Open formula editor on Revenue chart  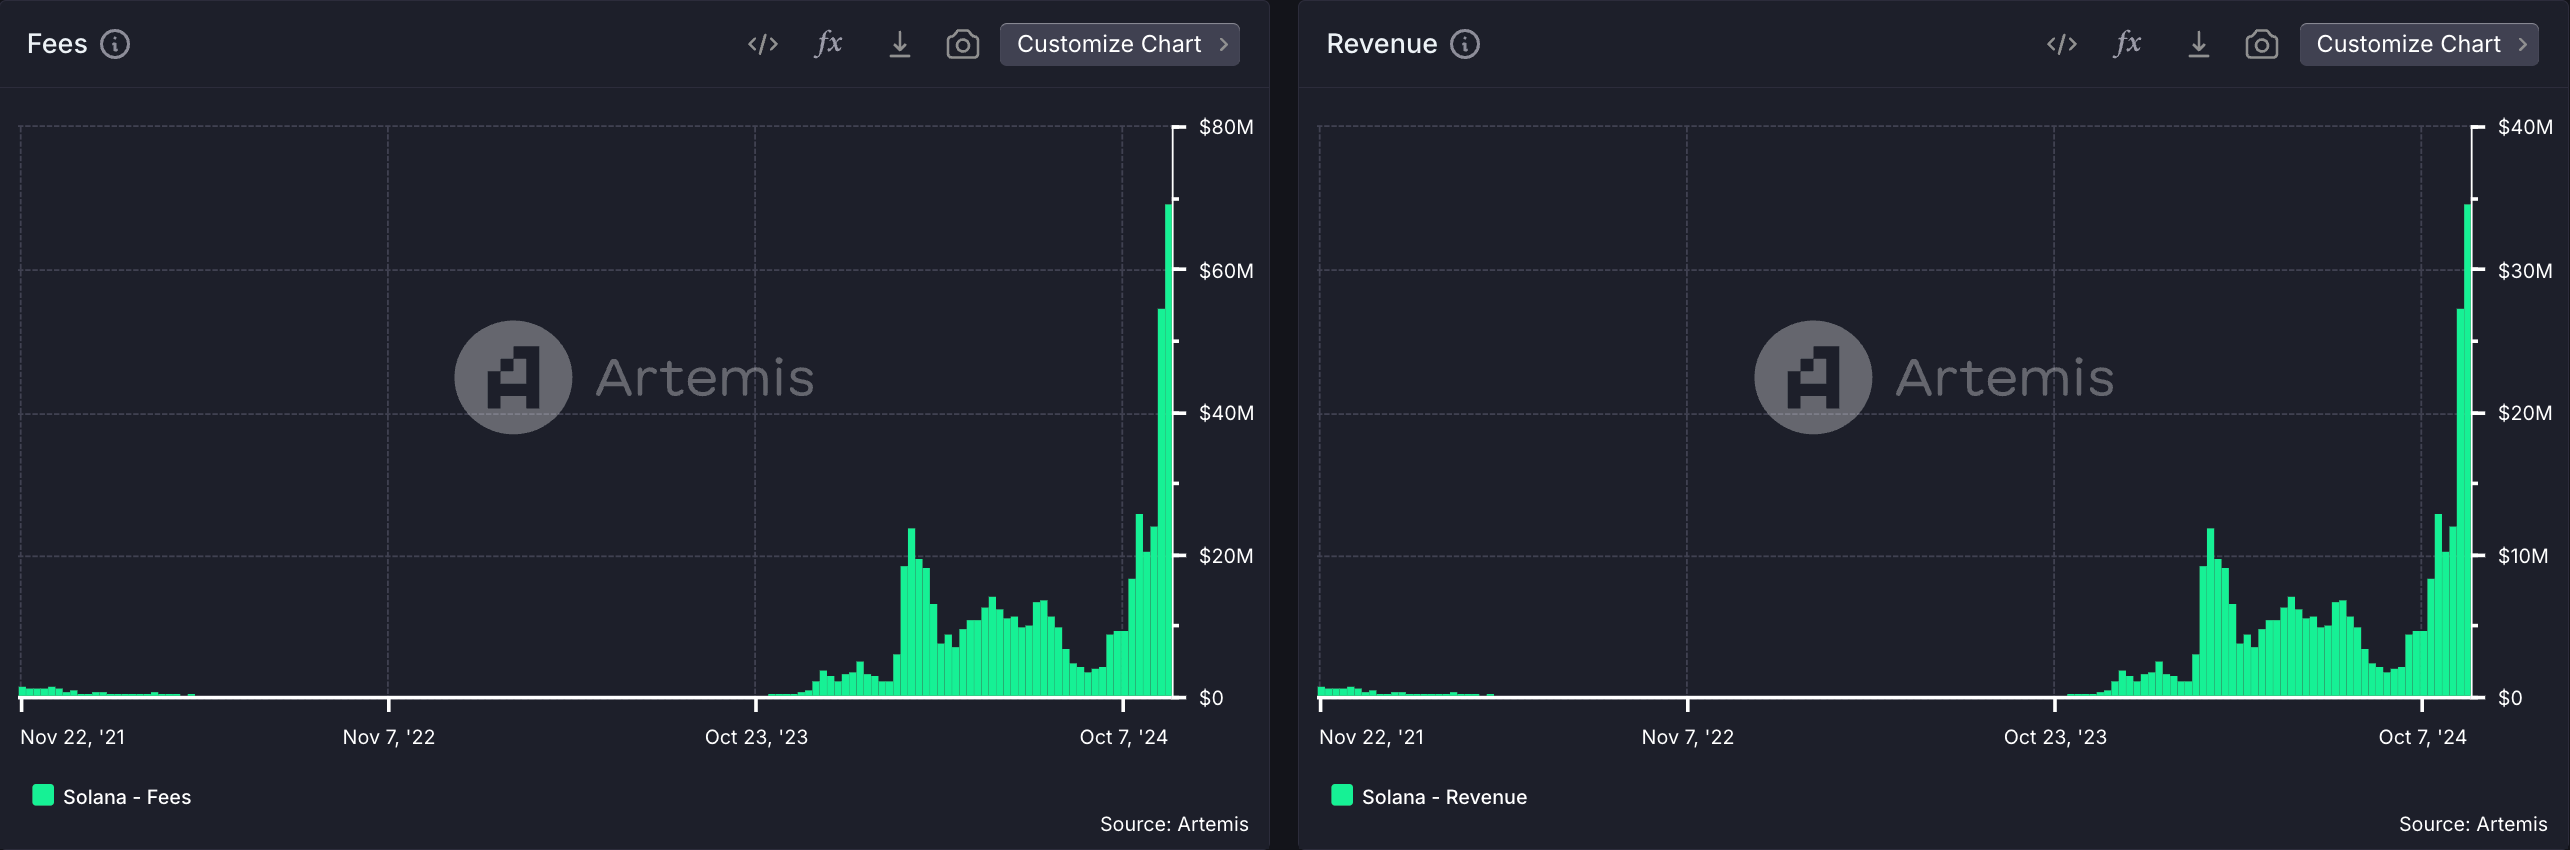click(2128, 44)
